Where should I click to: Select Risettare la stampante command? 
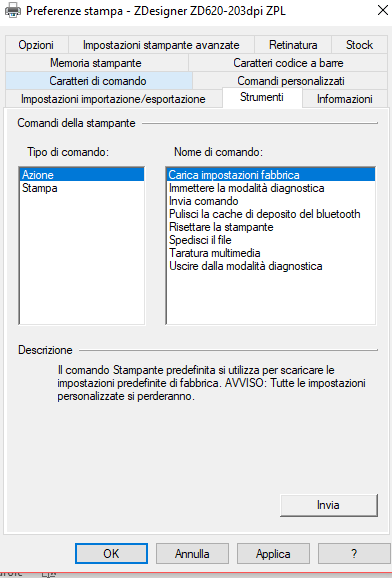[x=271, y=227]
